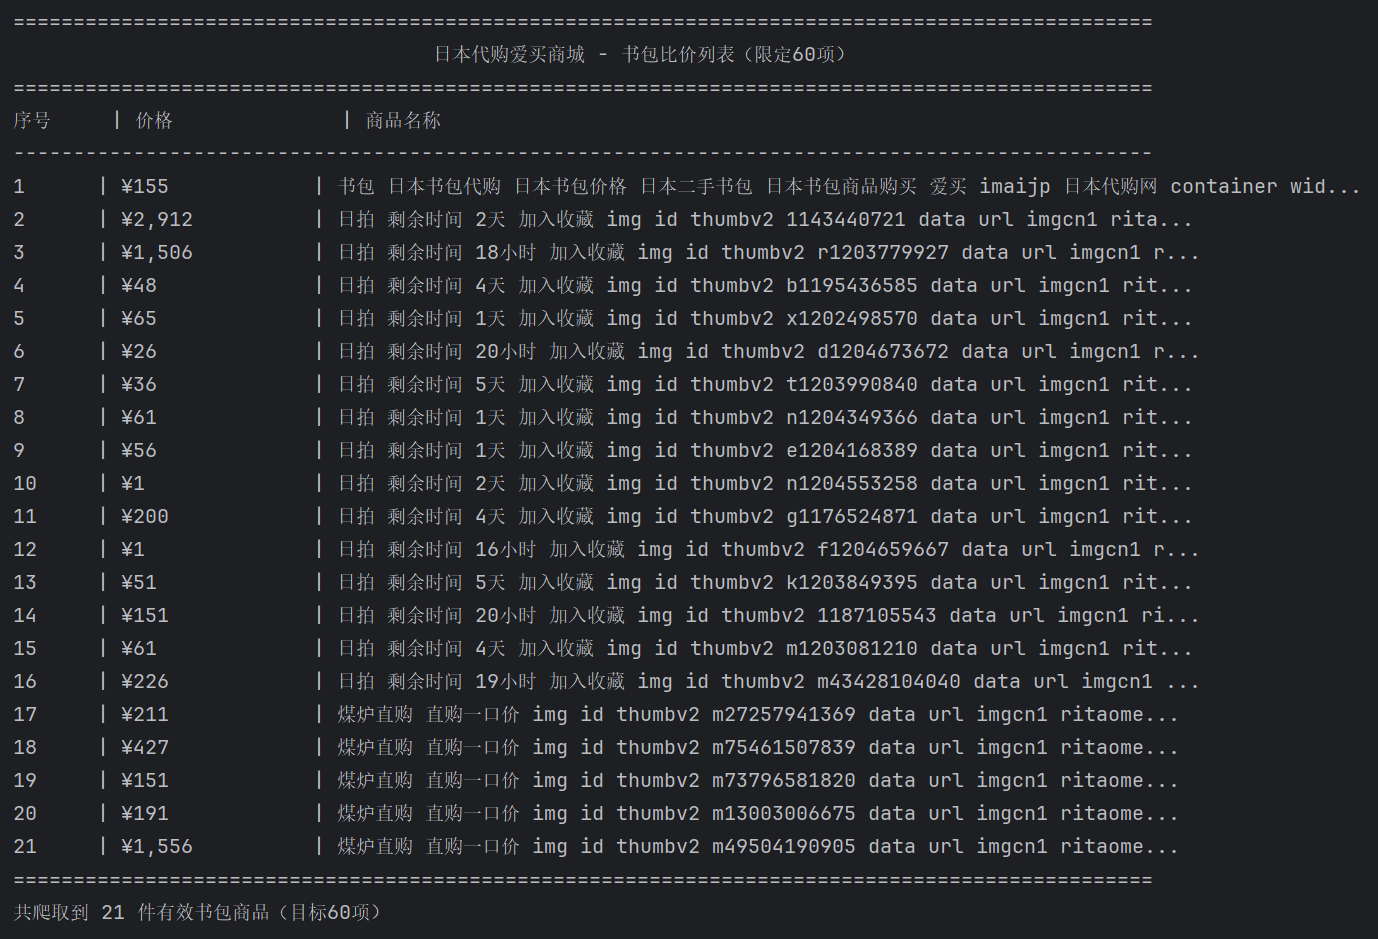The image size is (1378, 939).
Task: Select price ¥191 in row 20
Action: coord(145,813)
